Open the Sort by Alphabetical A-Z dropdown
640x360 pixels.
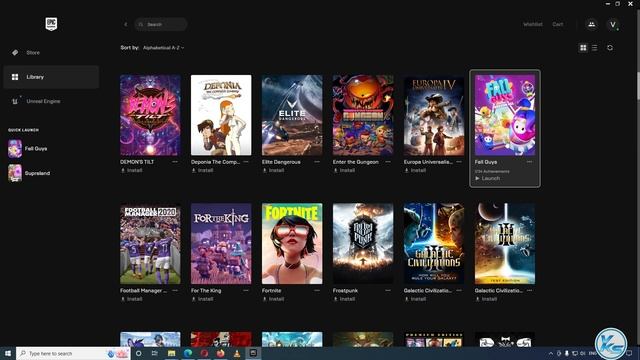pos(163,48)
